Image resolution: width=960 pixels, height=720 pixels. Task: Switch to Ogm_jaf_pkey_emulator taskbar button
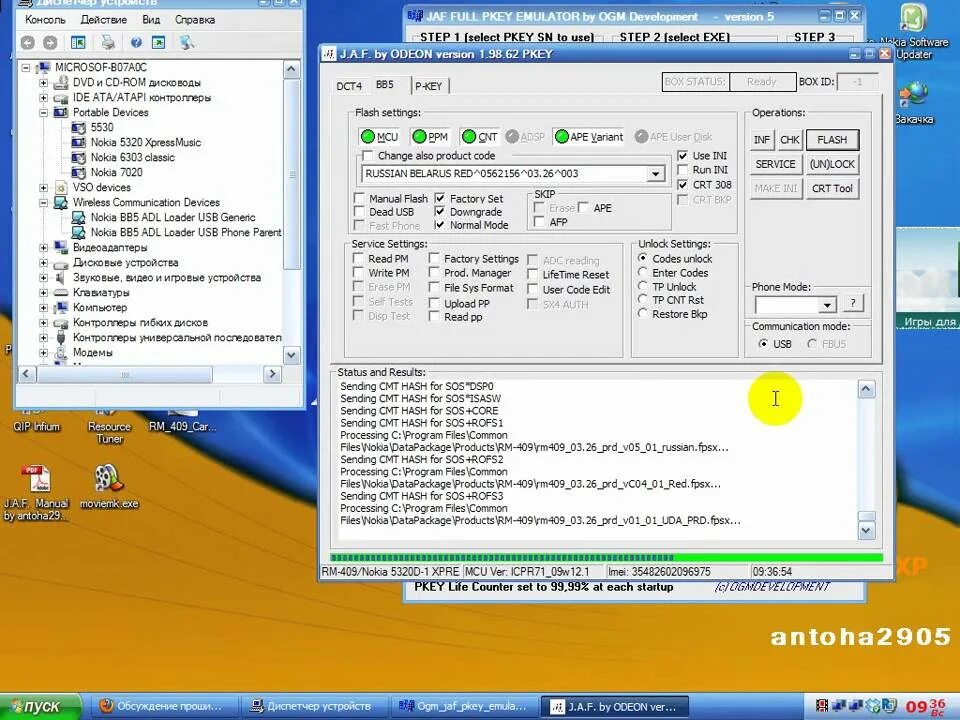(x=463, y=707)
